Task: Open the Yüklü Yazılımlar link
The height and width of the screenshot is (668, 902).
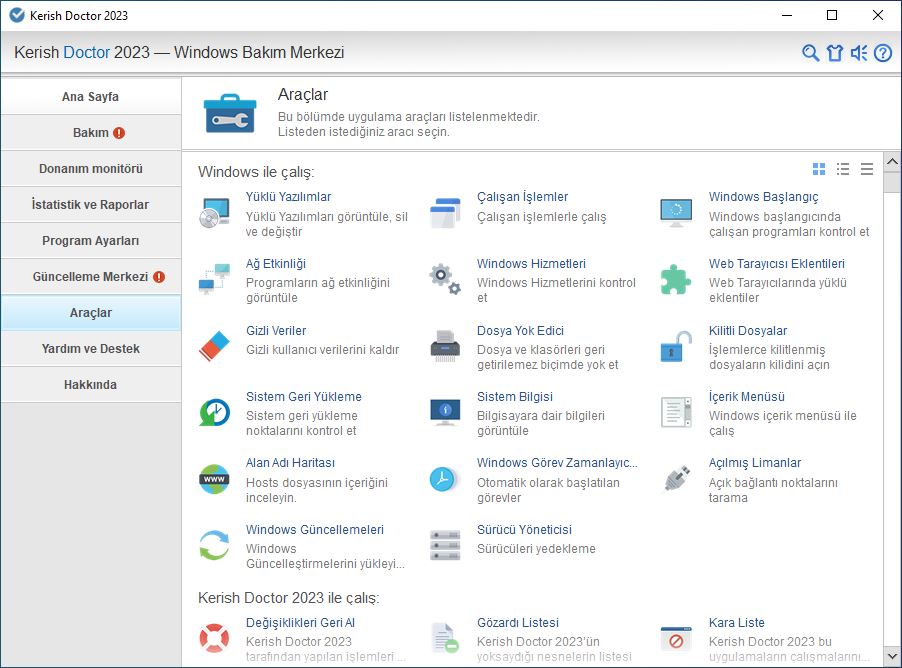Action: pyautogui.click(x=288, y=197)
